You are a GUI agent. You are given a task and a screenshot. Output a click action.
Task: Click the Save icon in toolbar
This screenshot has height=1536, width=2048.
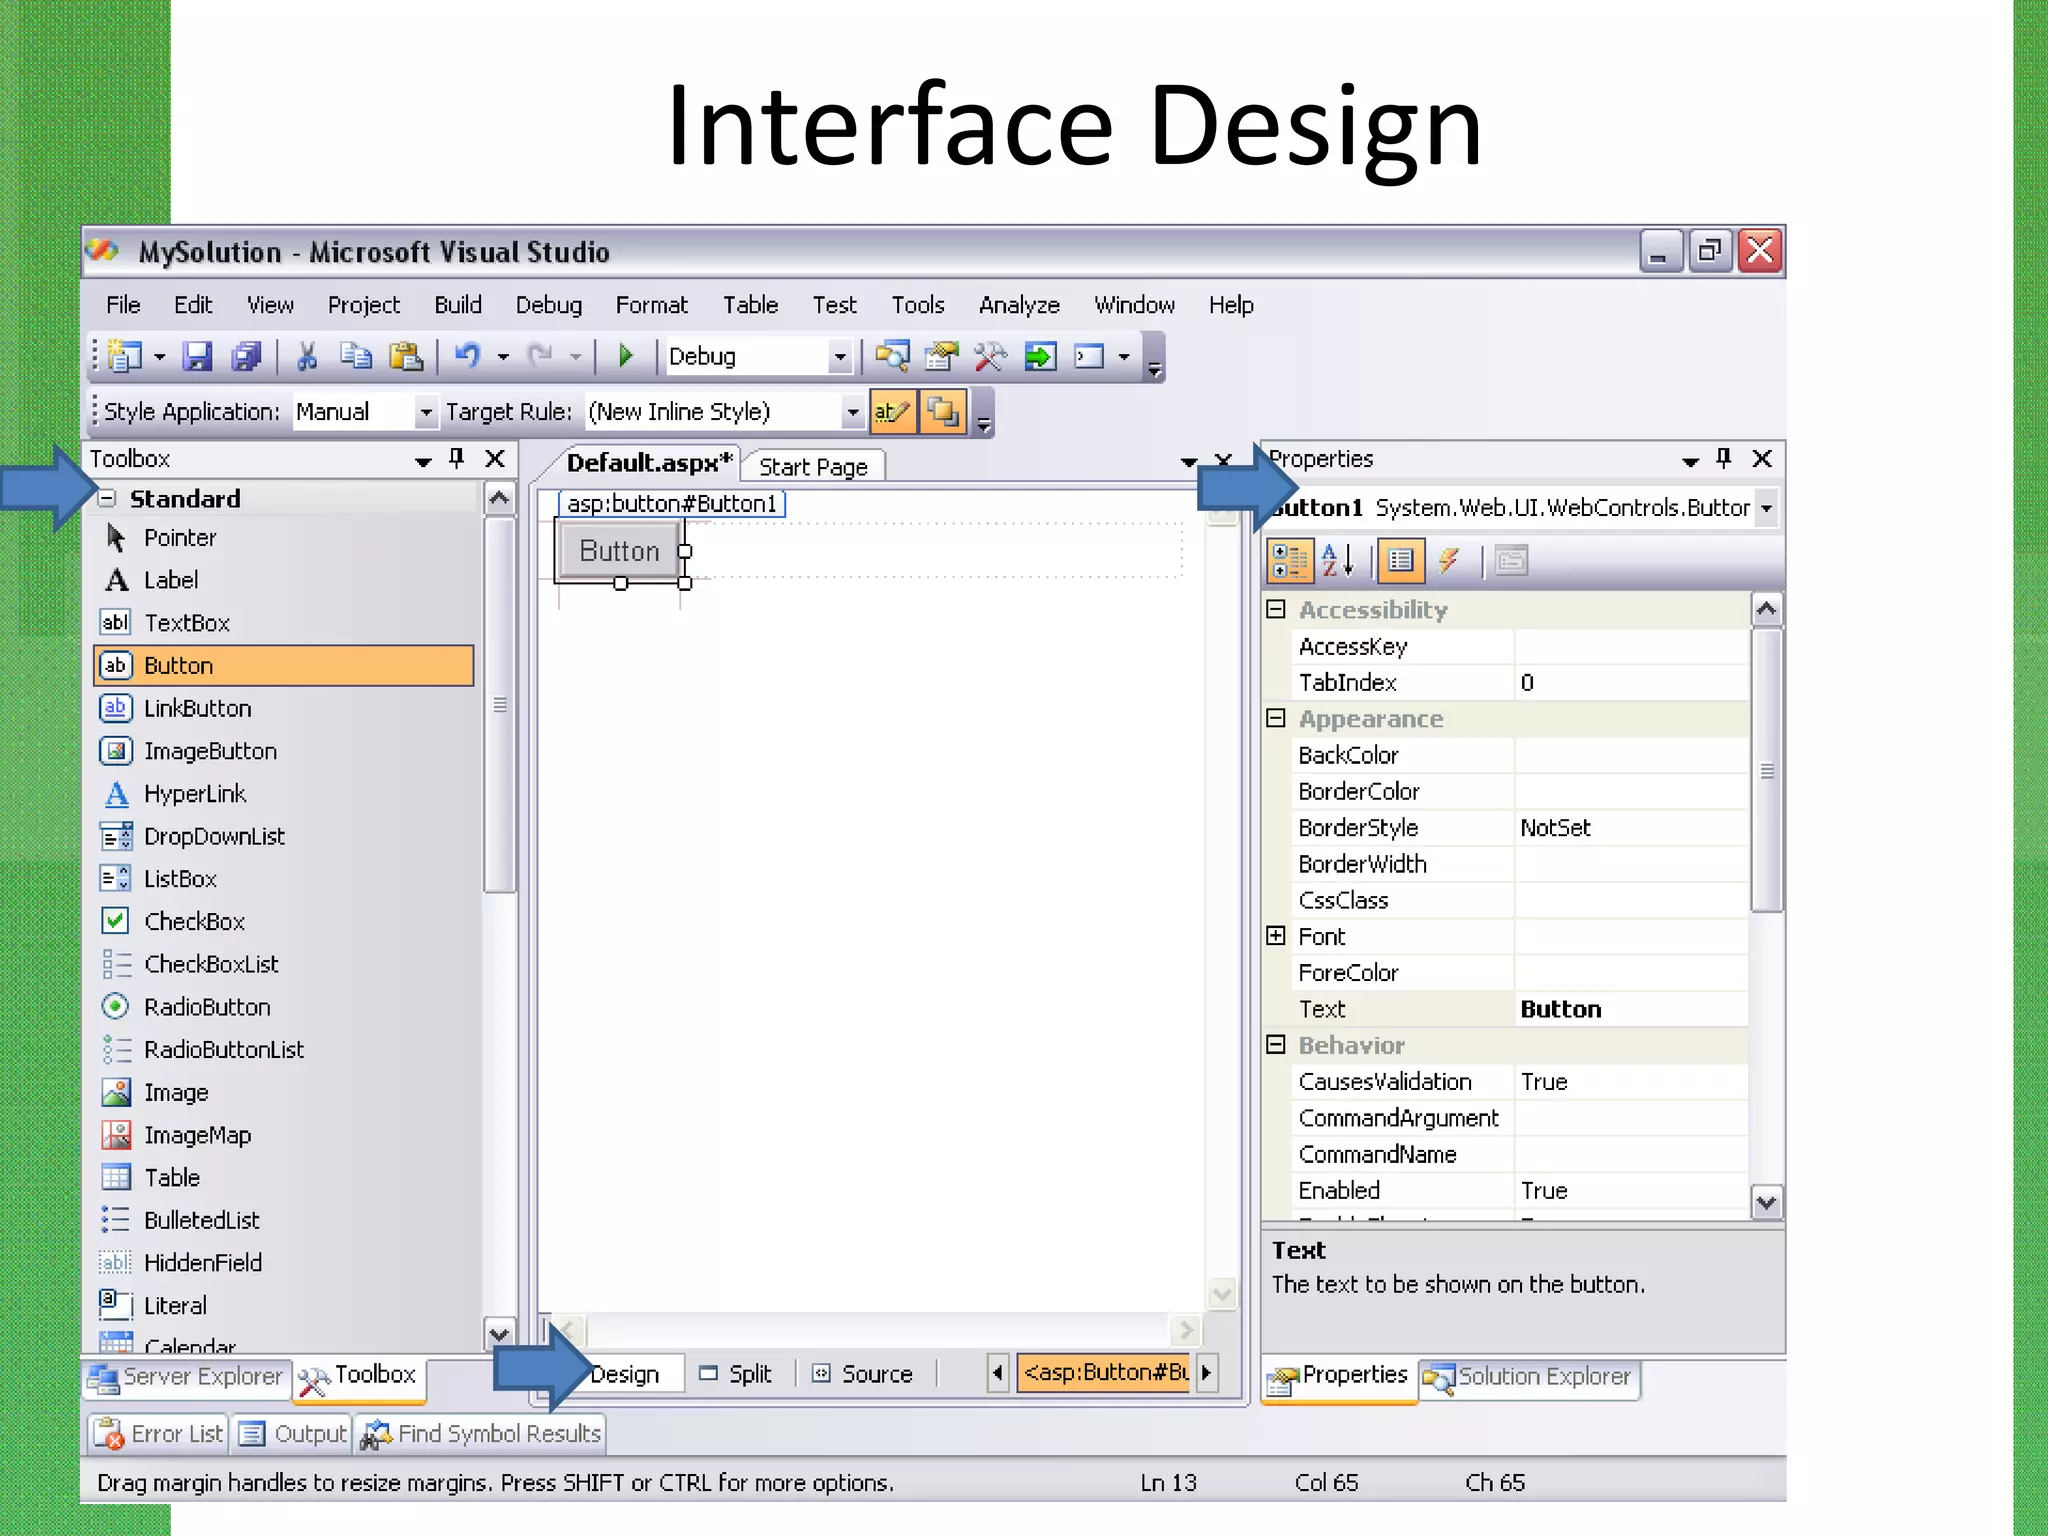click(197, 356)
